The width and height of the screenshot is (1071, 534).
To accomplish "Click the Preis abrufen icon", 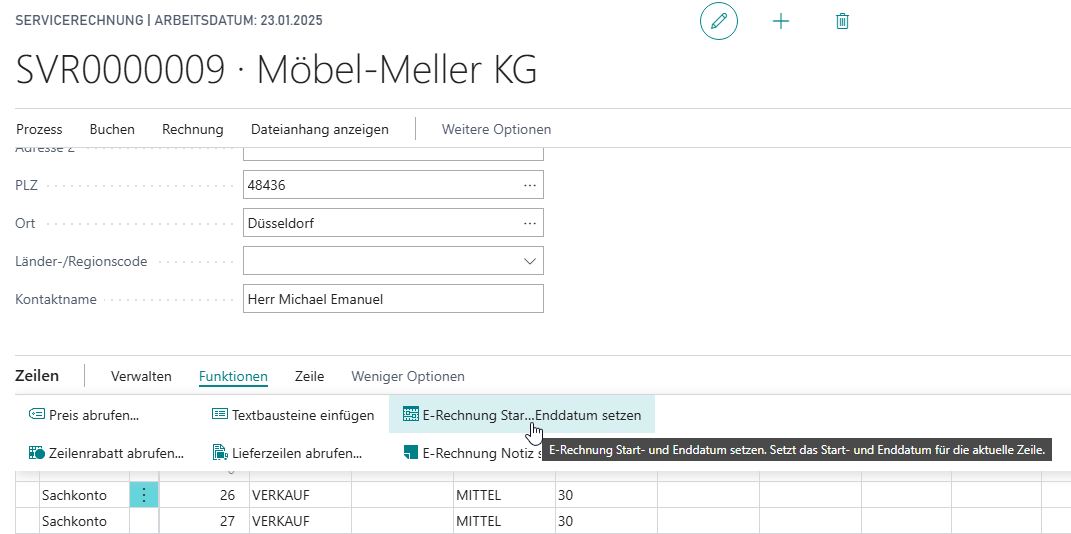I will [x=37, y=415].
